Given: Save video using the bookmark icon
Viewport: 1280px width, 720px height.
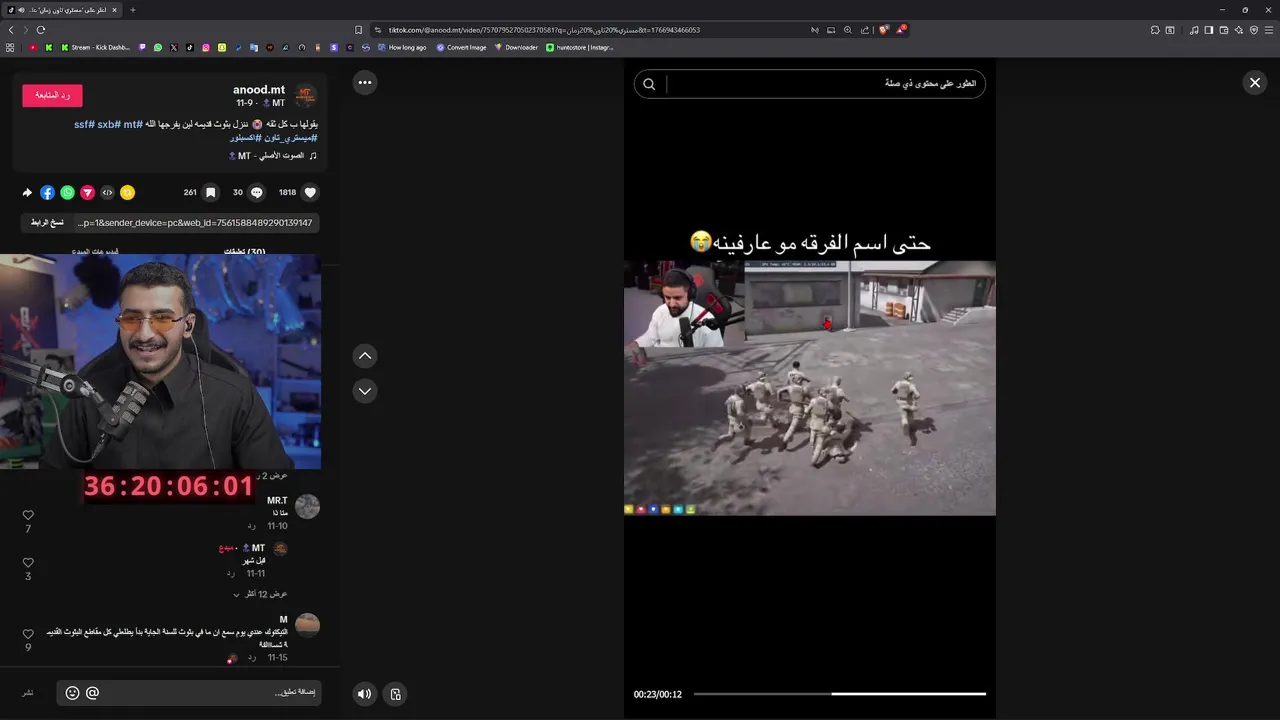Looking at the screenshot, I should click(210, 192).
